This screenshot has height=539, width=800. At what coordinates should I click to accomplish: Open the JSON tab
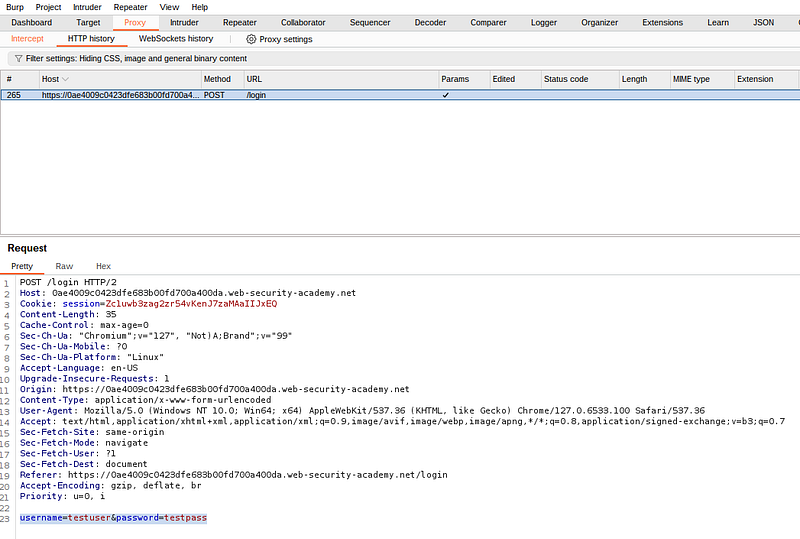[763, 22]
